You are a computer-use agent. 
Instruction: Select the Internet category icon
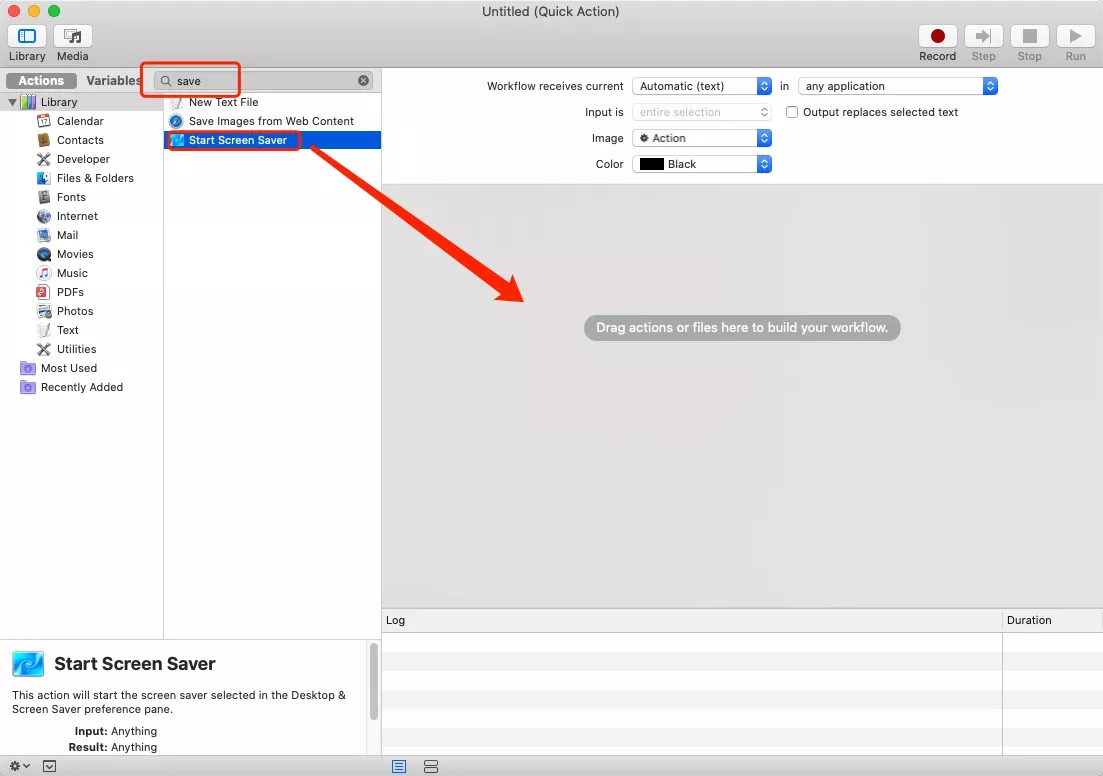pyautogui.click(x=44, y=216)
